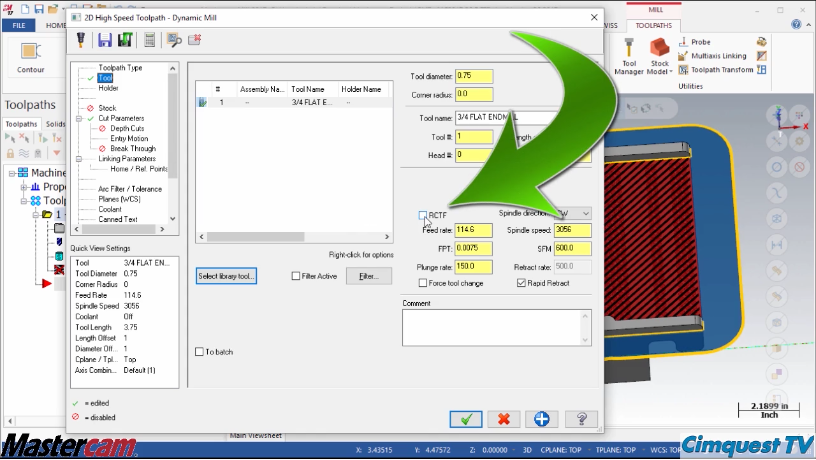Click the Save icon in main window title bar
The width and height of the screenshot is (816, 460).
39,9
